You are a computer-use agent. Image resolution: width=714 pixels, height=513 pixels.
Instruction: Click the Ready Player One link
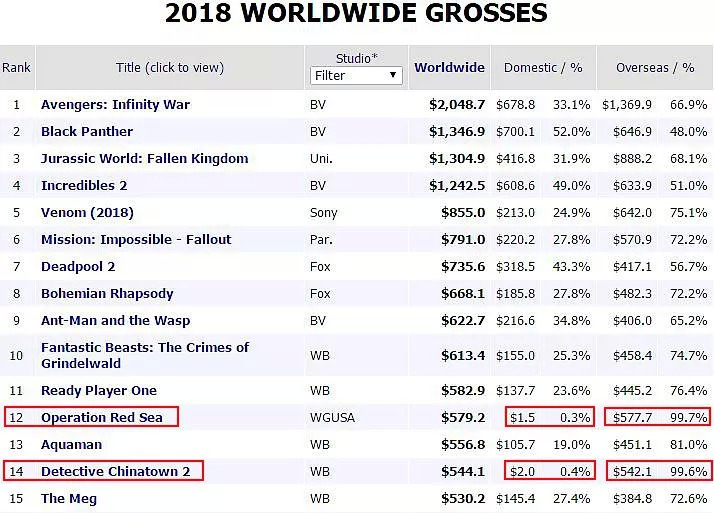click(x=99, y=390)
